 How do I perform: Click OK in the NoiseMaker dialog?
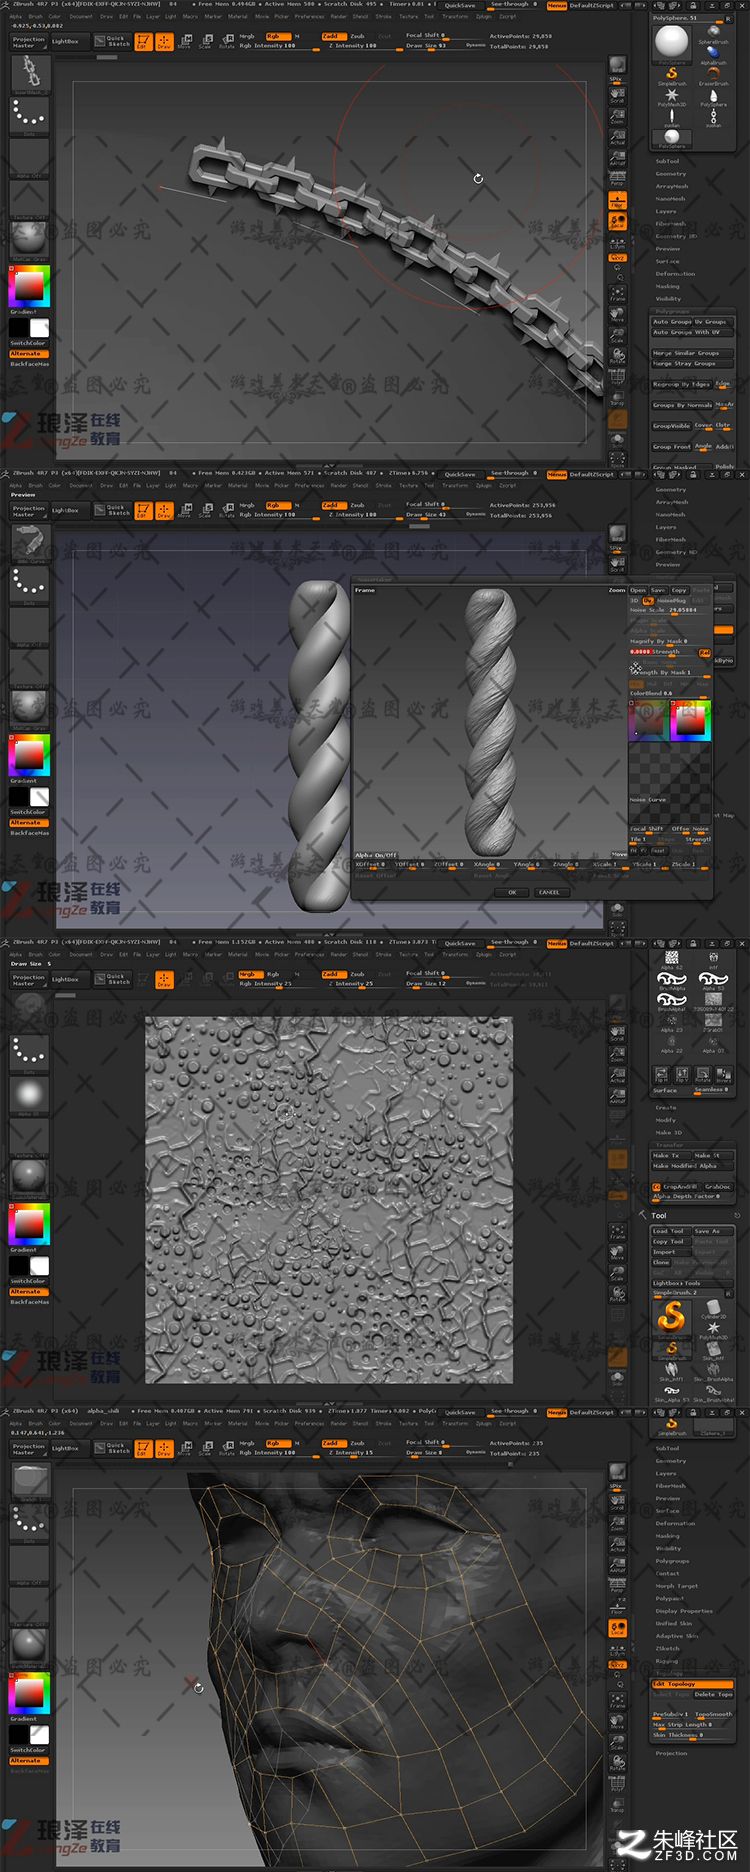(512, 892)
